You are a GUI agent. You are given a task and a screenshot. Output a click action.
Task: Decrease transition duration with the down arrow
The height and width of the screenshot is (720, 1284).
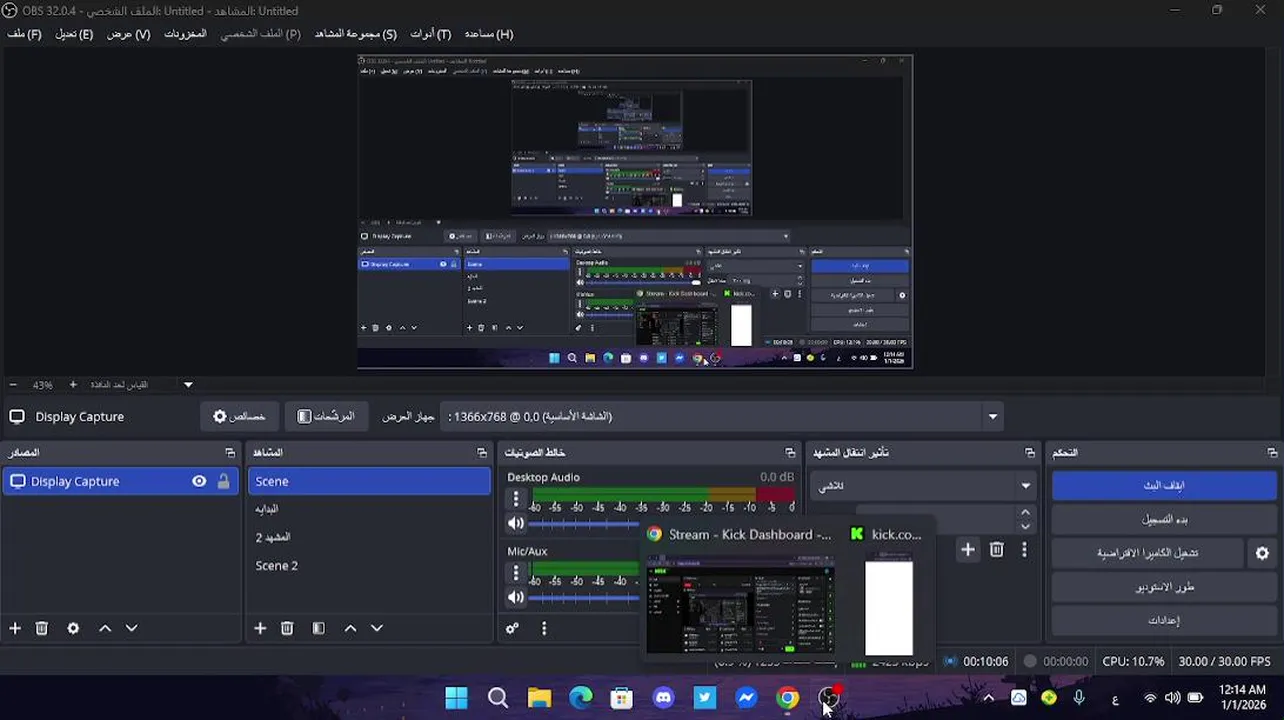click(x=1025, y=526)
